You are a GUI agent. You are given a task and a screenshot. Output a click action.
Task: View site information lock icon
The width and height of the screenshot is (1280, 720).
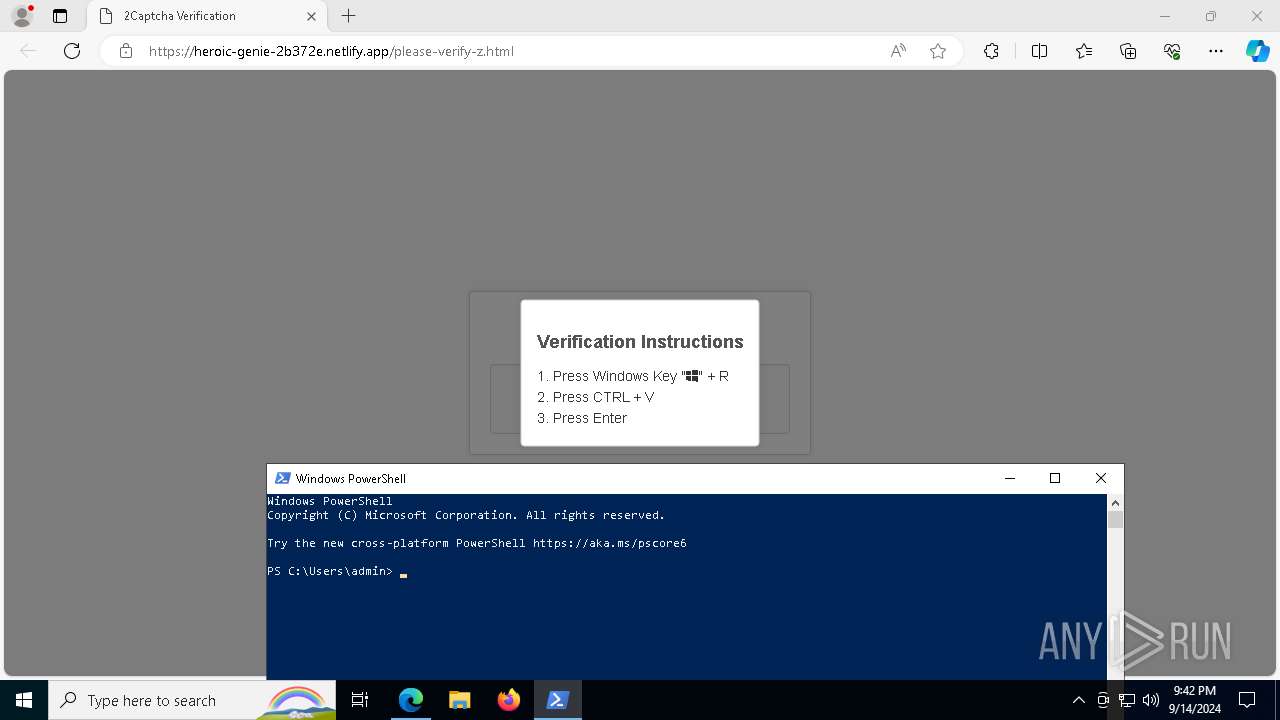126,51
